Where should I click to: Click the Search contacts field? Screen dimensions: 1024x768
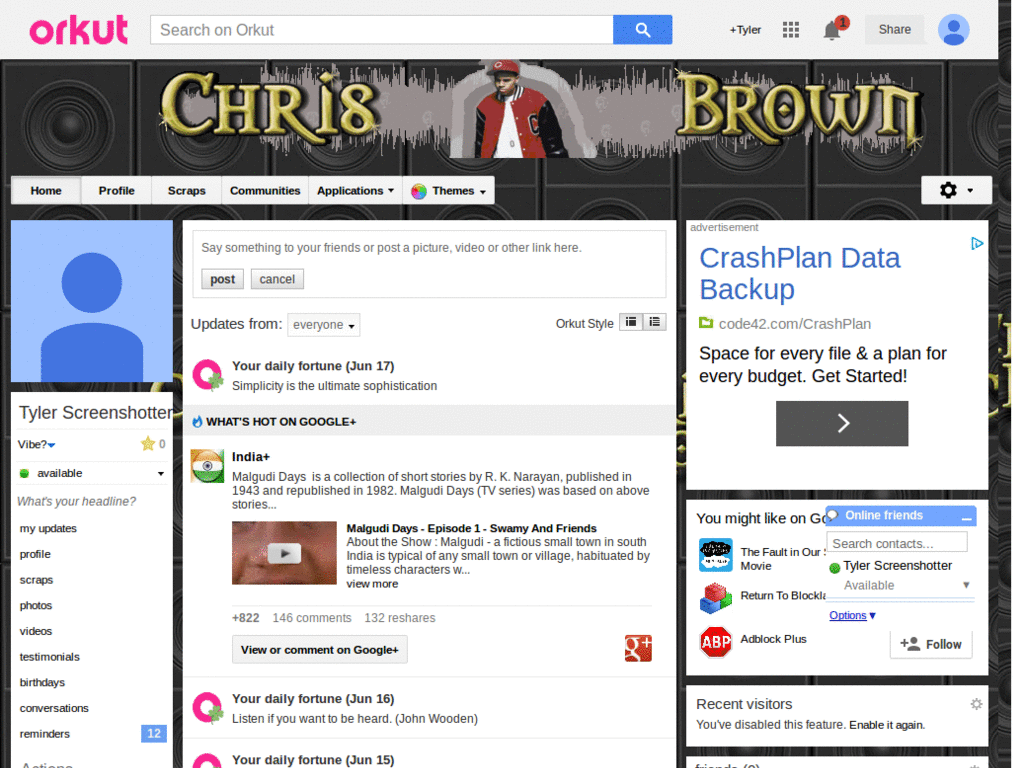click(x=897, y=543)
